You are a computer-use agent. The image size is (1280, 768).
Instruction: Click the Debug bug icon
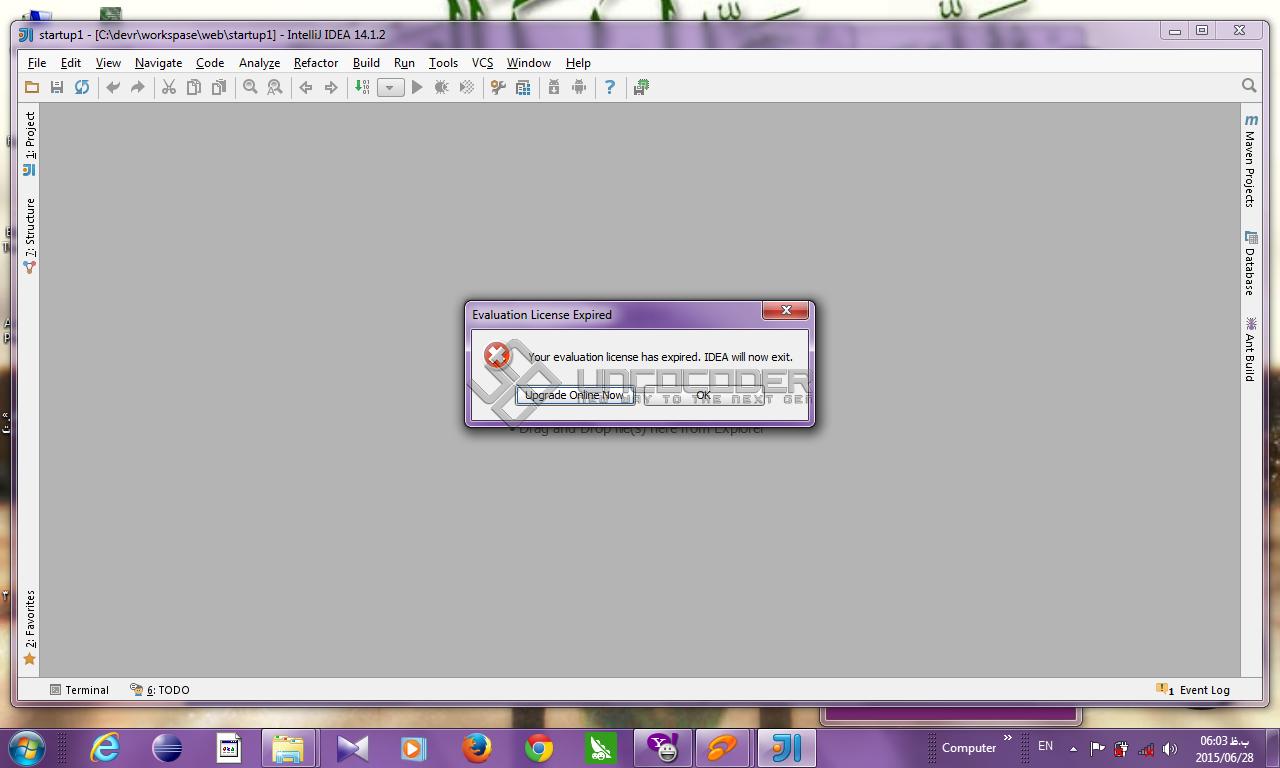(442, 88)
